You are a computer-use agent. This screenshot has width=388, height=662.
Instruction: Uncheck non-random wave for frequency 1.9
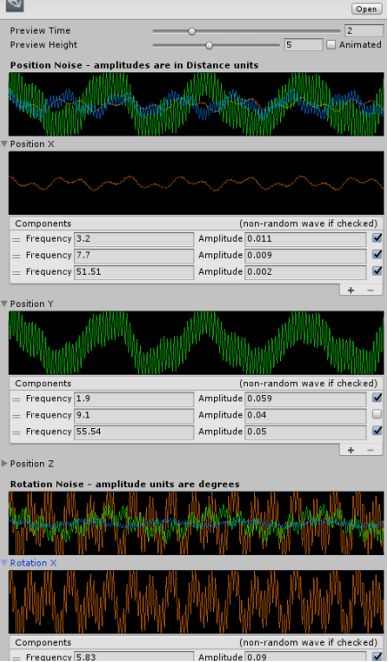377,398
